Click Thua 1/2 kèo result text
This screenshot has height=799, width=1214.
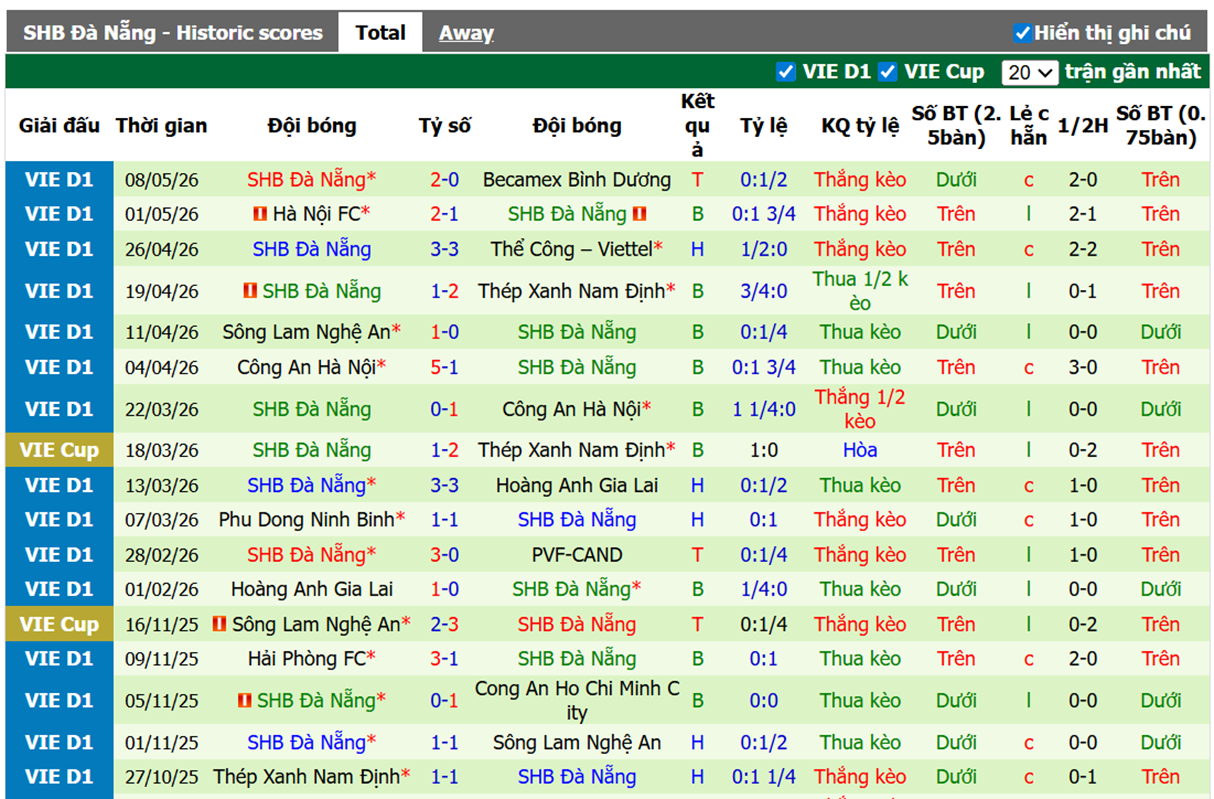pos(860,291)
